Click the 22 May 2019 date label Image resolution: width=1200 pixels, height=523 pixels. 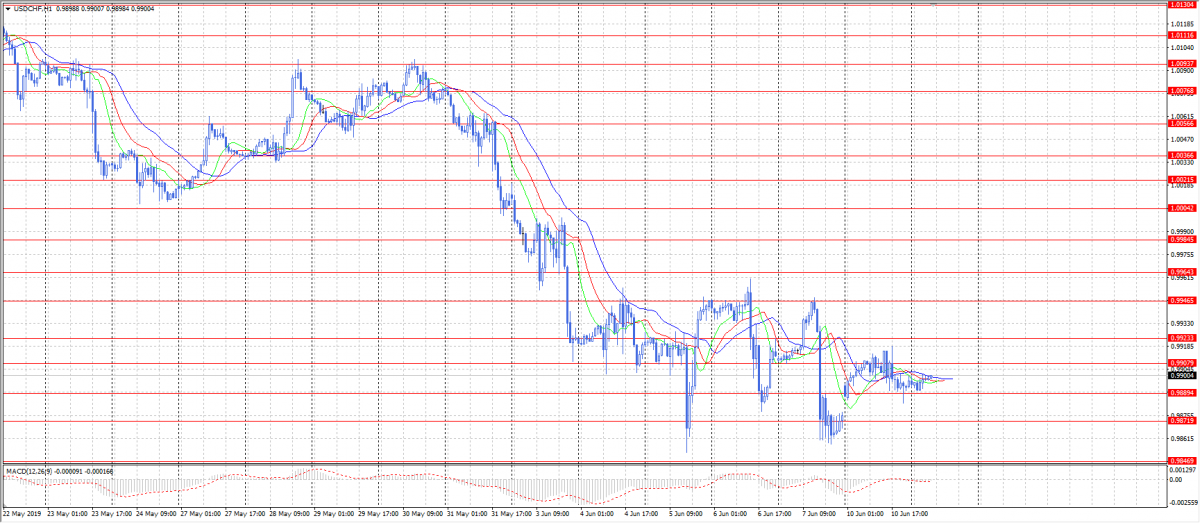coord(21,514)
